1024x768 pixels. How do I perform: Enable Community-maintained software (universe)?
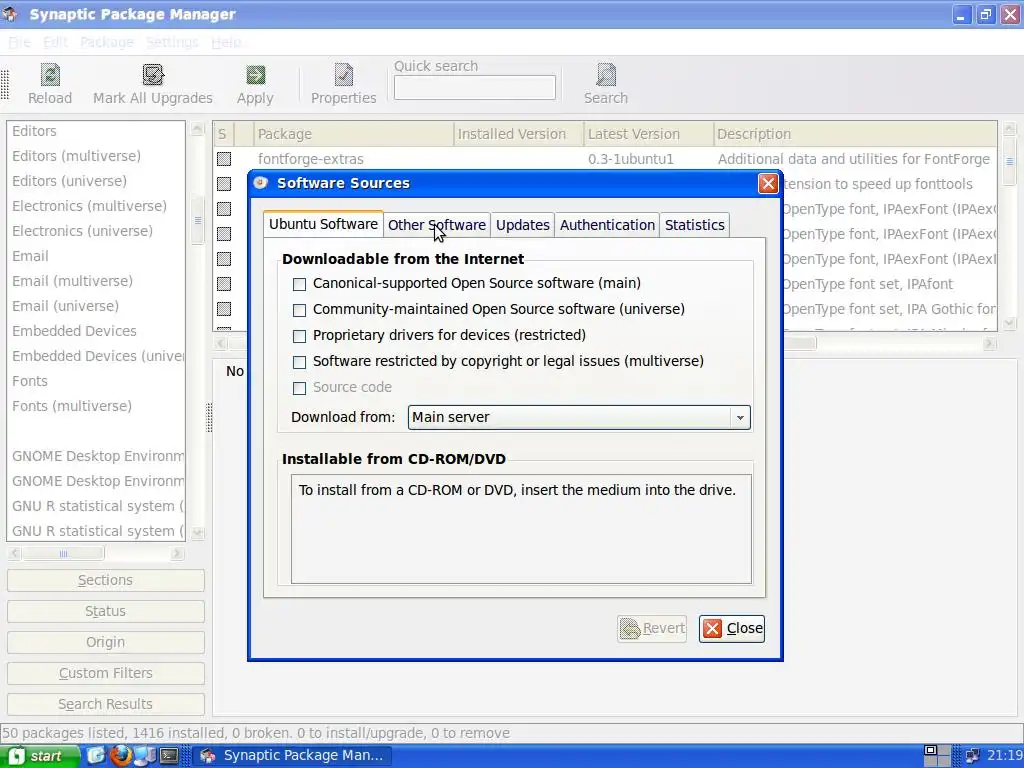pyautogui.click(x=299, y=310)
